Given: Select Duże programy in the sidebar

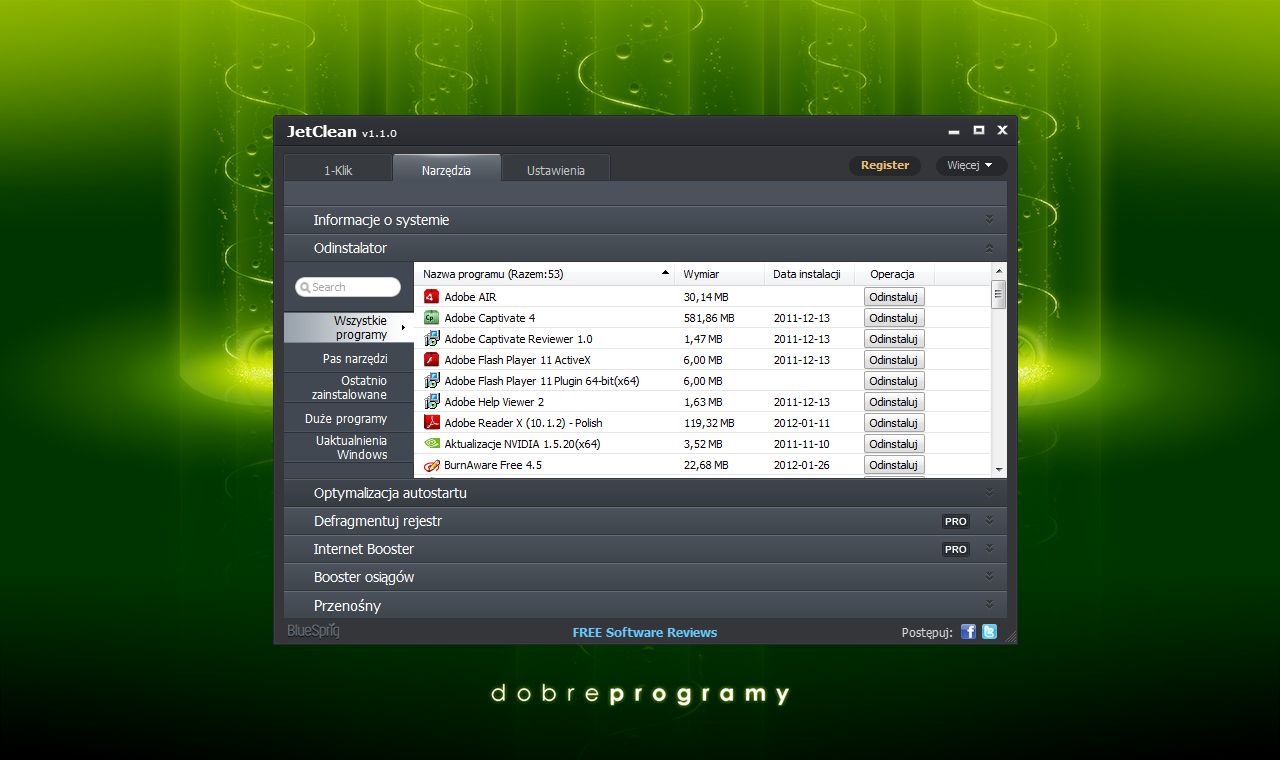Looking at the screenshot, I should [348, 419].
